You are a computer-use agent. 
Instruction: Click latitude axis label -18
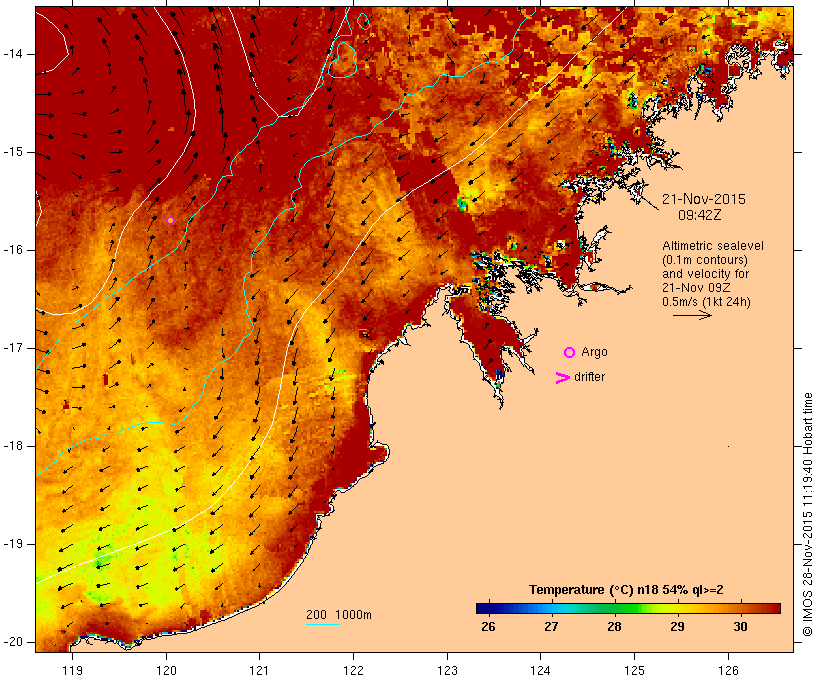(13, 446)
